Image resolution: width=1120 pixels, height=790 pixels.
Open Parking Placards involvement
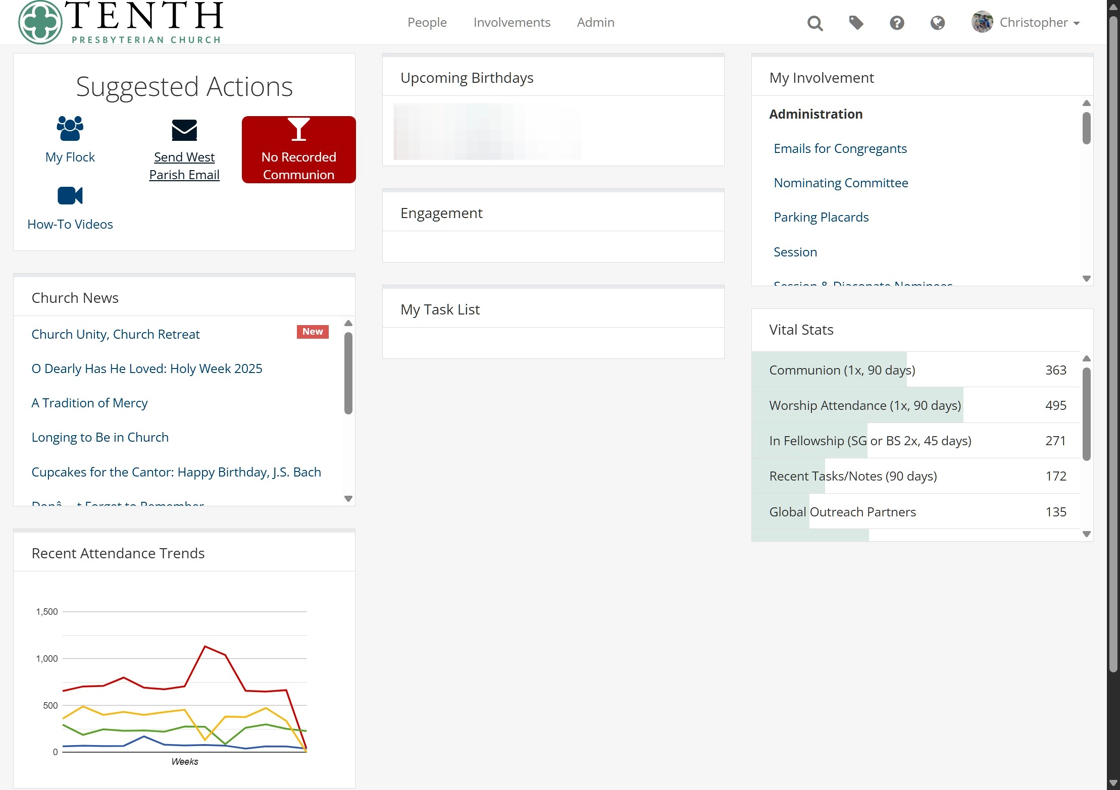(x=821, y=217)
